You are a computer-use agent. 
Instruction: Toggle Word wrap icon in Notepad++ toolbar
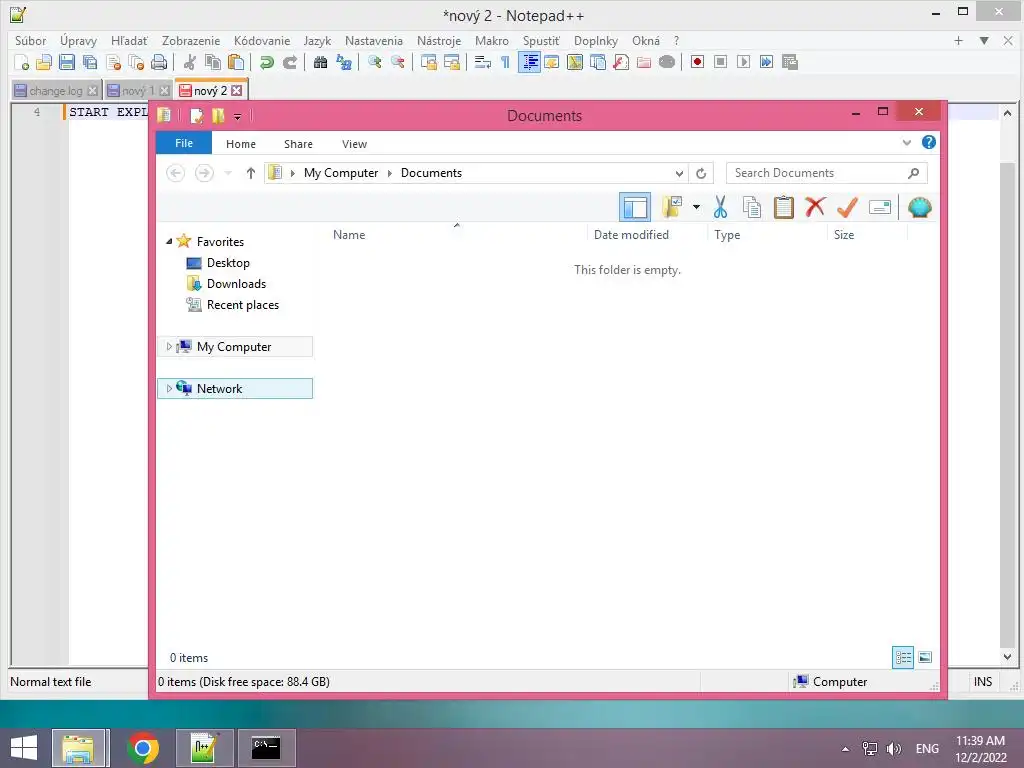[483, 62]
